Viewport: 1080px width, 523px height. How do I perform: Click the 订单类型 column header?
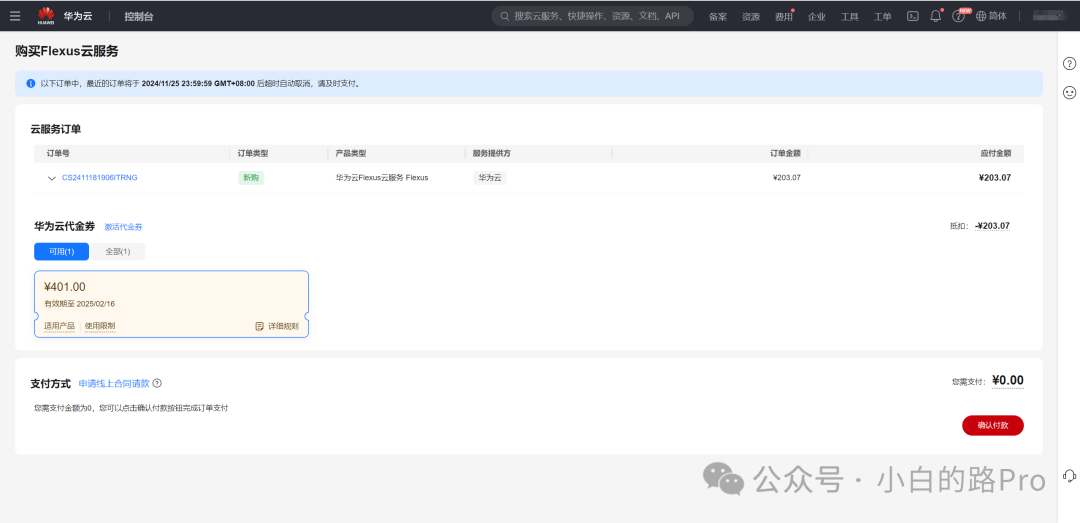[253, 154]
